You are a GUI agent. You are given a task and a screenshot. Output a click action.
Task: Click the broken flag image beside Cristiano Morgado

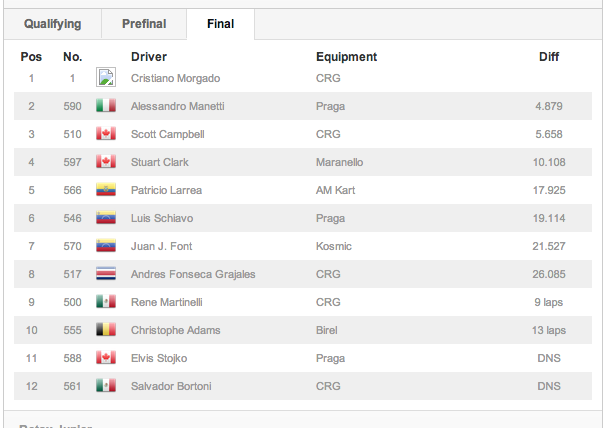pyautogui.click(x=105, y=77)
